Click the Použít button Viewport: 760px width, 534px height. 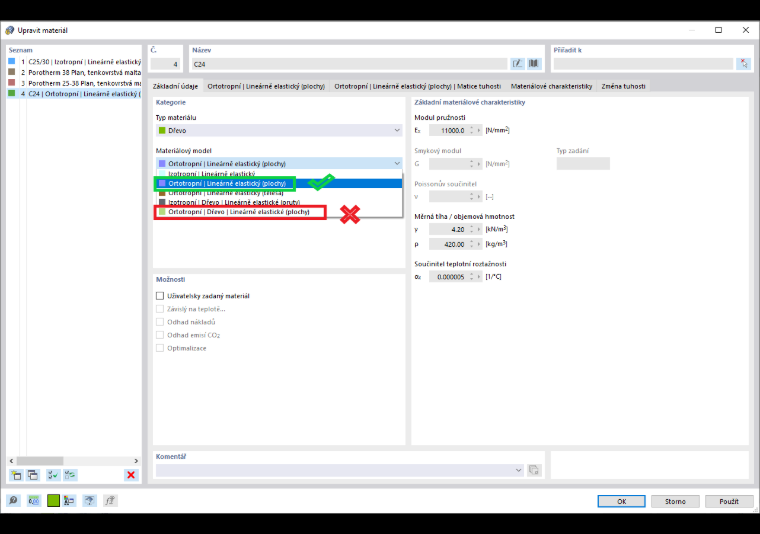coord(729,501)
